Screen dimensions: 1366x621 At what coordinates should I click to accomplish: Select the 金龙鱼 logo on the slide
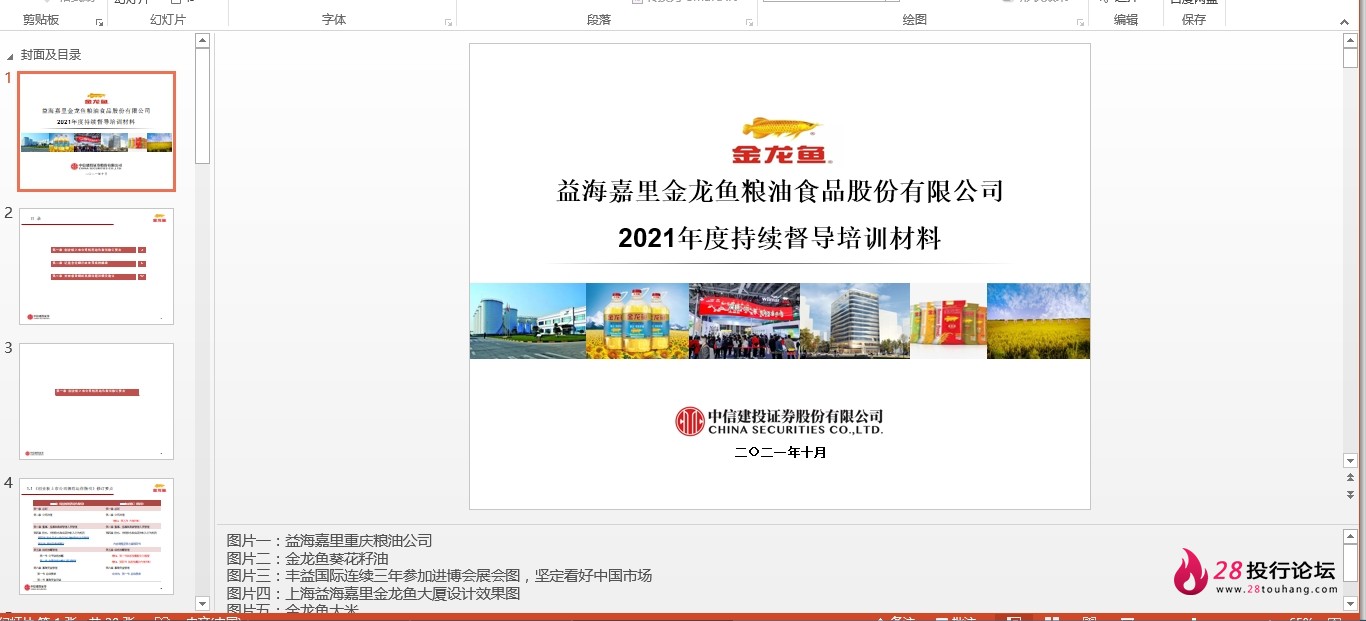coord(781,141)
